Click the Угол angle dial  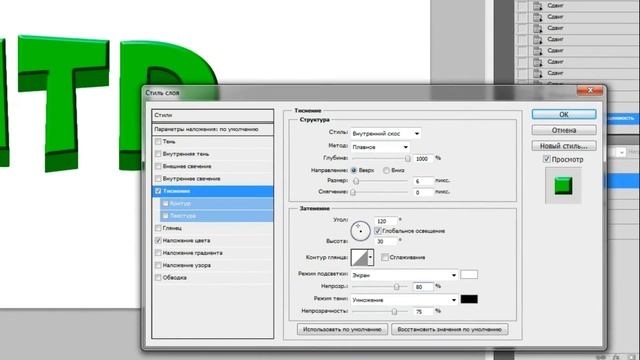tap(360, 231)
